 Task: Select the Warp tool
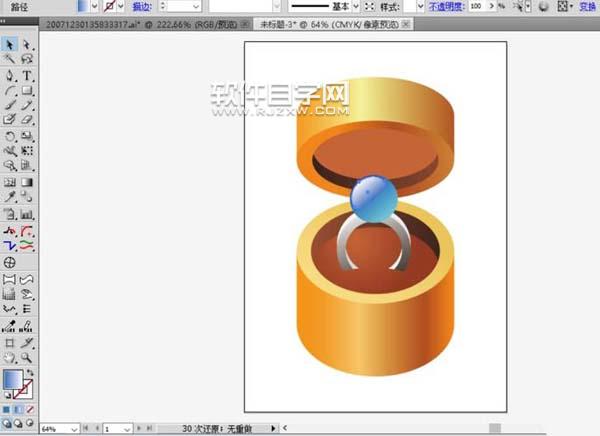click(10, 151)
